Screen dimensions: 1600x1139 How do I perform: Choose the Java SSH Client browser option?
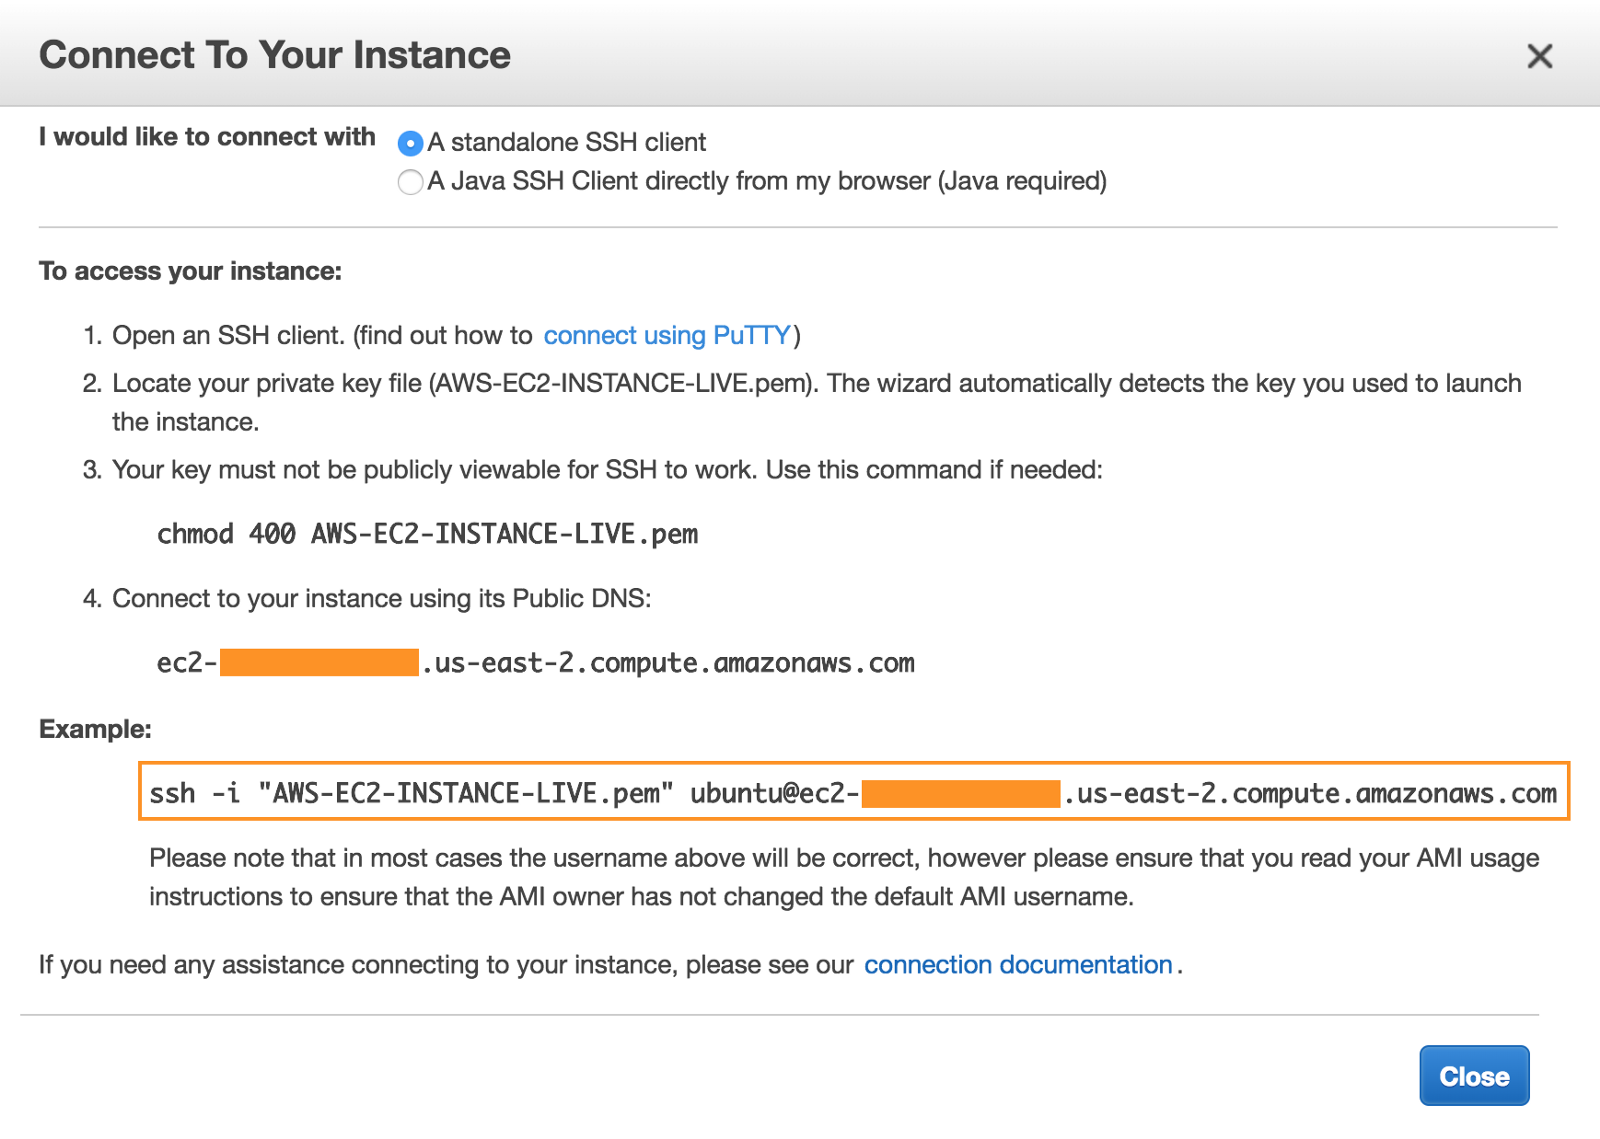(x=410, y=182)
